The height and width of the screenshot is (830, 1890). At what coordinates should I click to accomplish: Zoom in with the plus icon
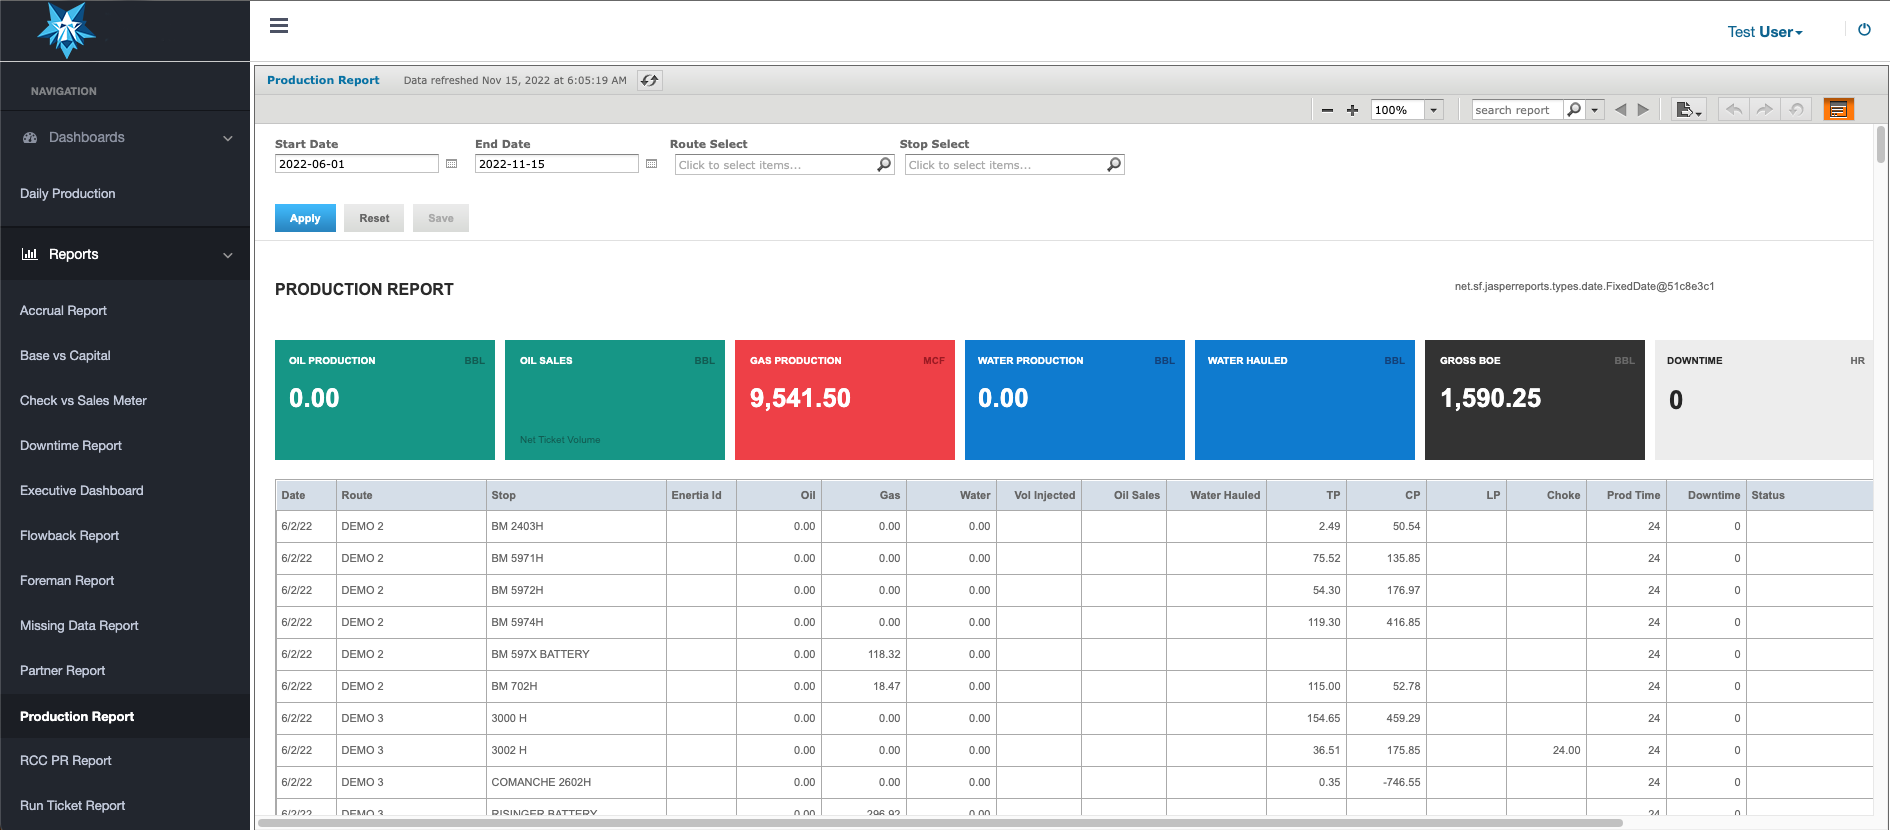[x=1352, y=110]
